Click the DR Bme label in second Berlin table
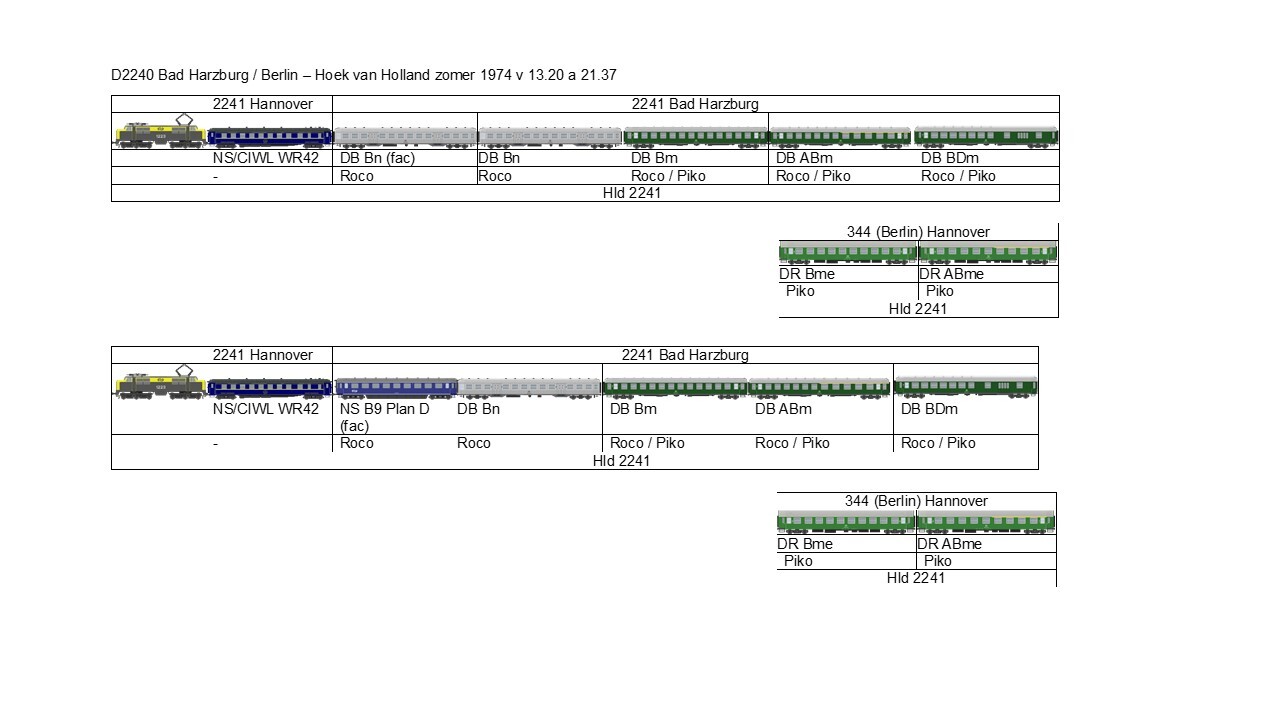Viewport: 1280px width, 720px height. point(805,544)
